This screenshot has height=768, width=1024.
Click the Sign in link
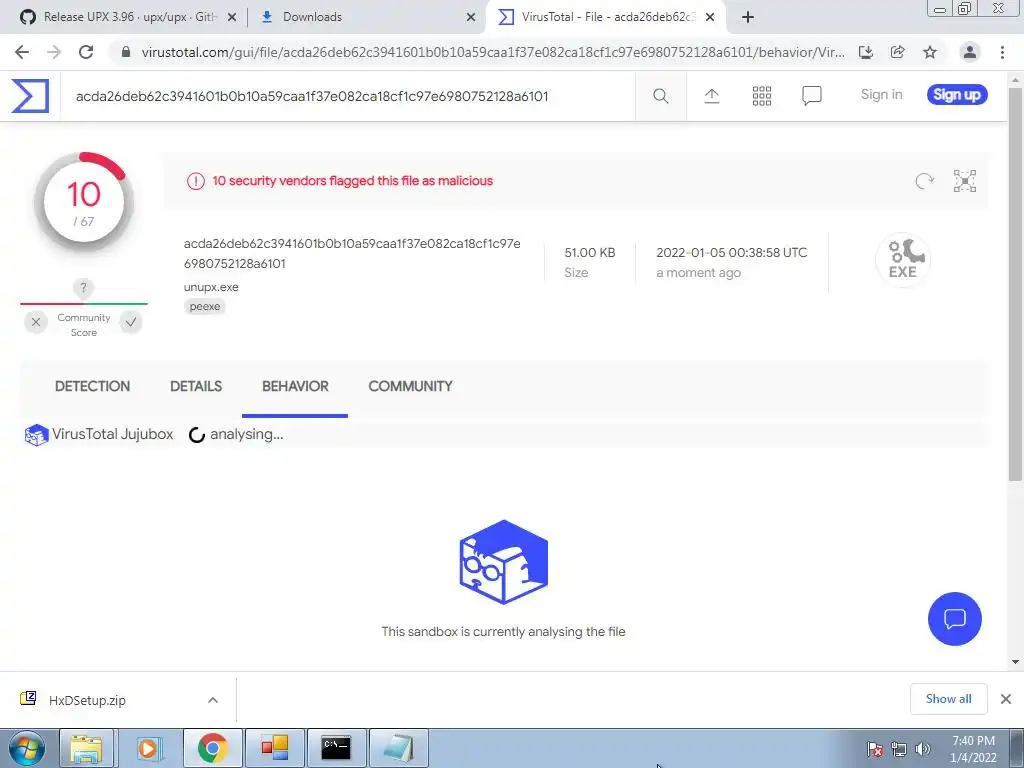point(882,95)
